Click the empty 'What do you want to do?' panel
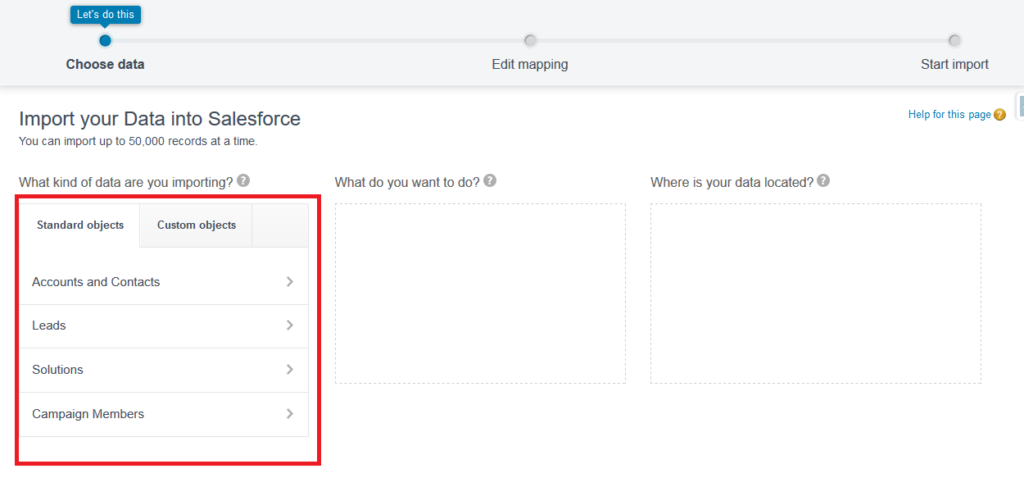This screenshot has width=1024, height=487. click(x=481, y=293)
